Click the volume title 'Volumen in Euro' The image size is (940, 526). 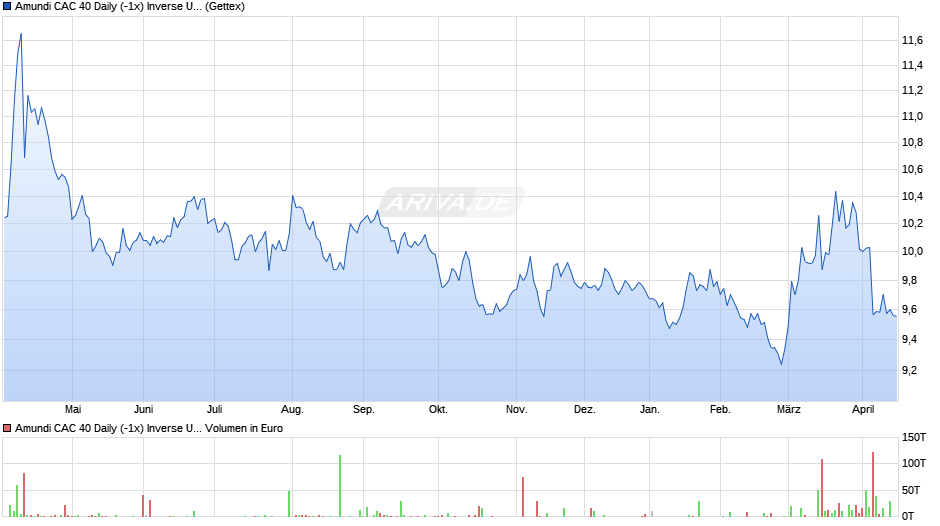244,428
